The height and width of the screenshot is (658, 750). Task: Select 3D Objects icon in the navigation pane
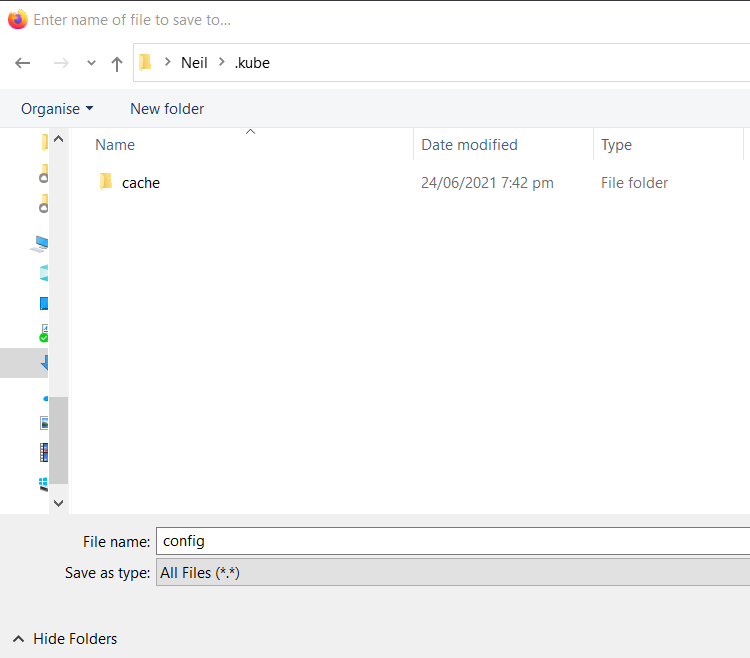44,274
